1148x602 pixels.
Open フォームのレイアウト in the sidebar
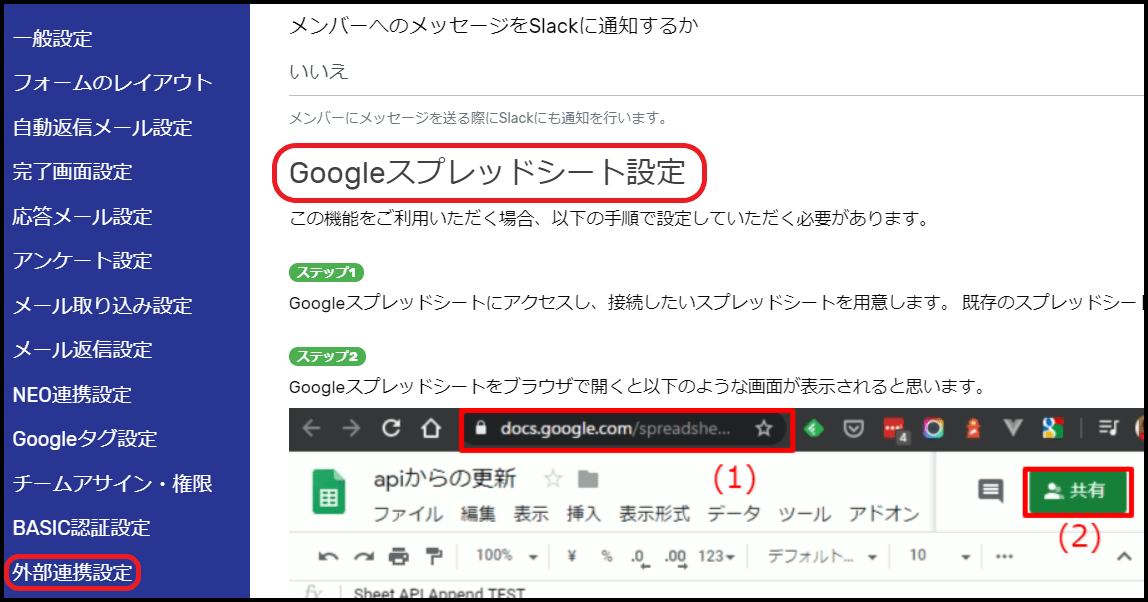pos(113,83)
